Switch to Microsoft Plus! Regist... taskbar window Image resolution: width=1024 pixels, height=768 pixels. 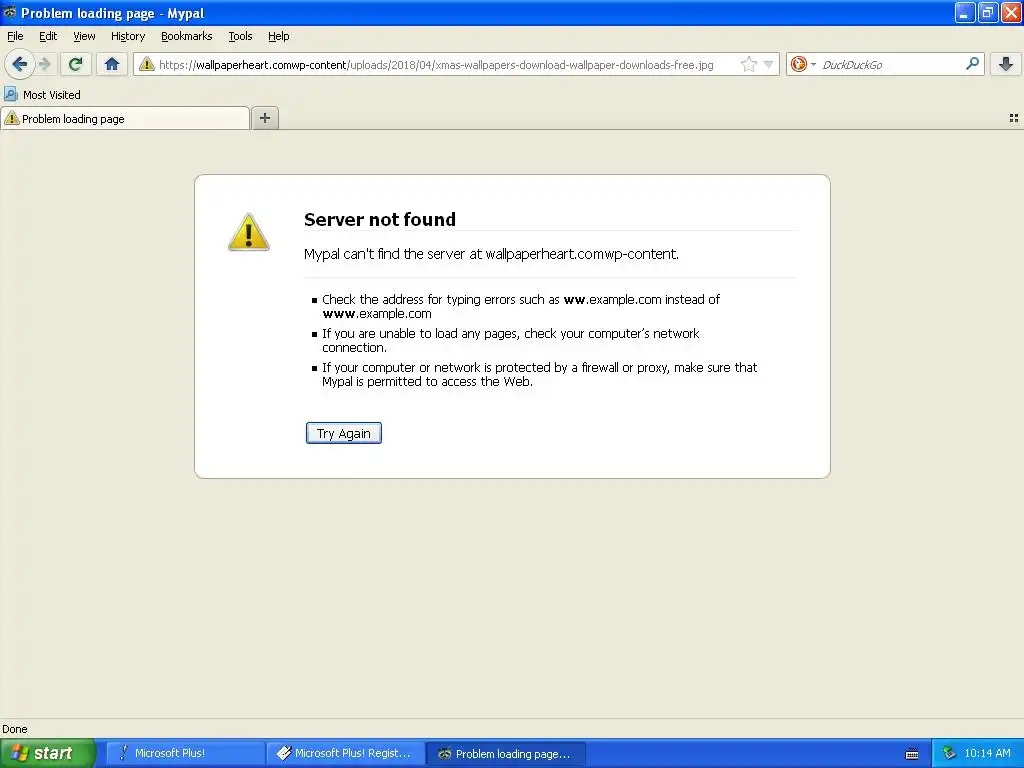(x=345, y=753)
